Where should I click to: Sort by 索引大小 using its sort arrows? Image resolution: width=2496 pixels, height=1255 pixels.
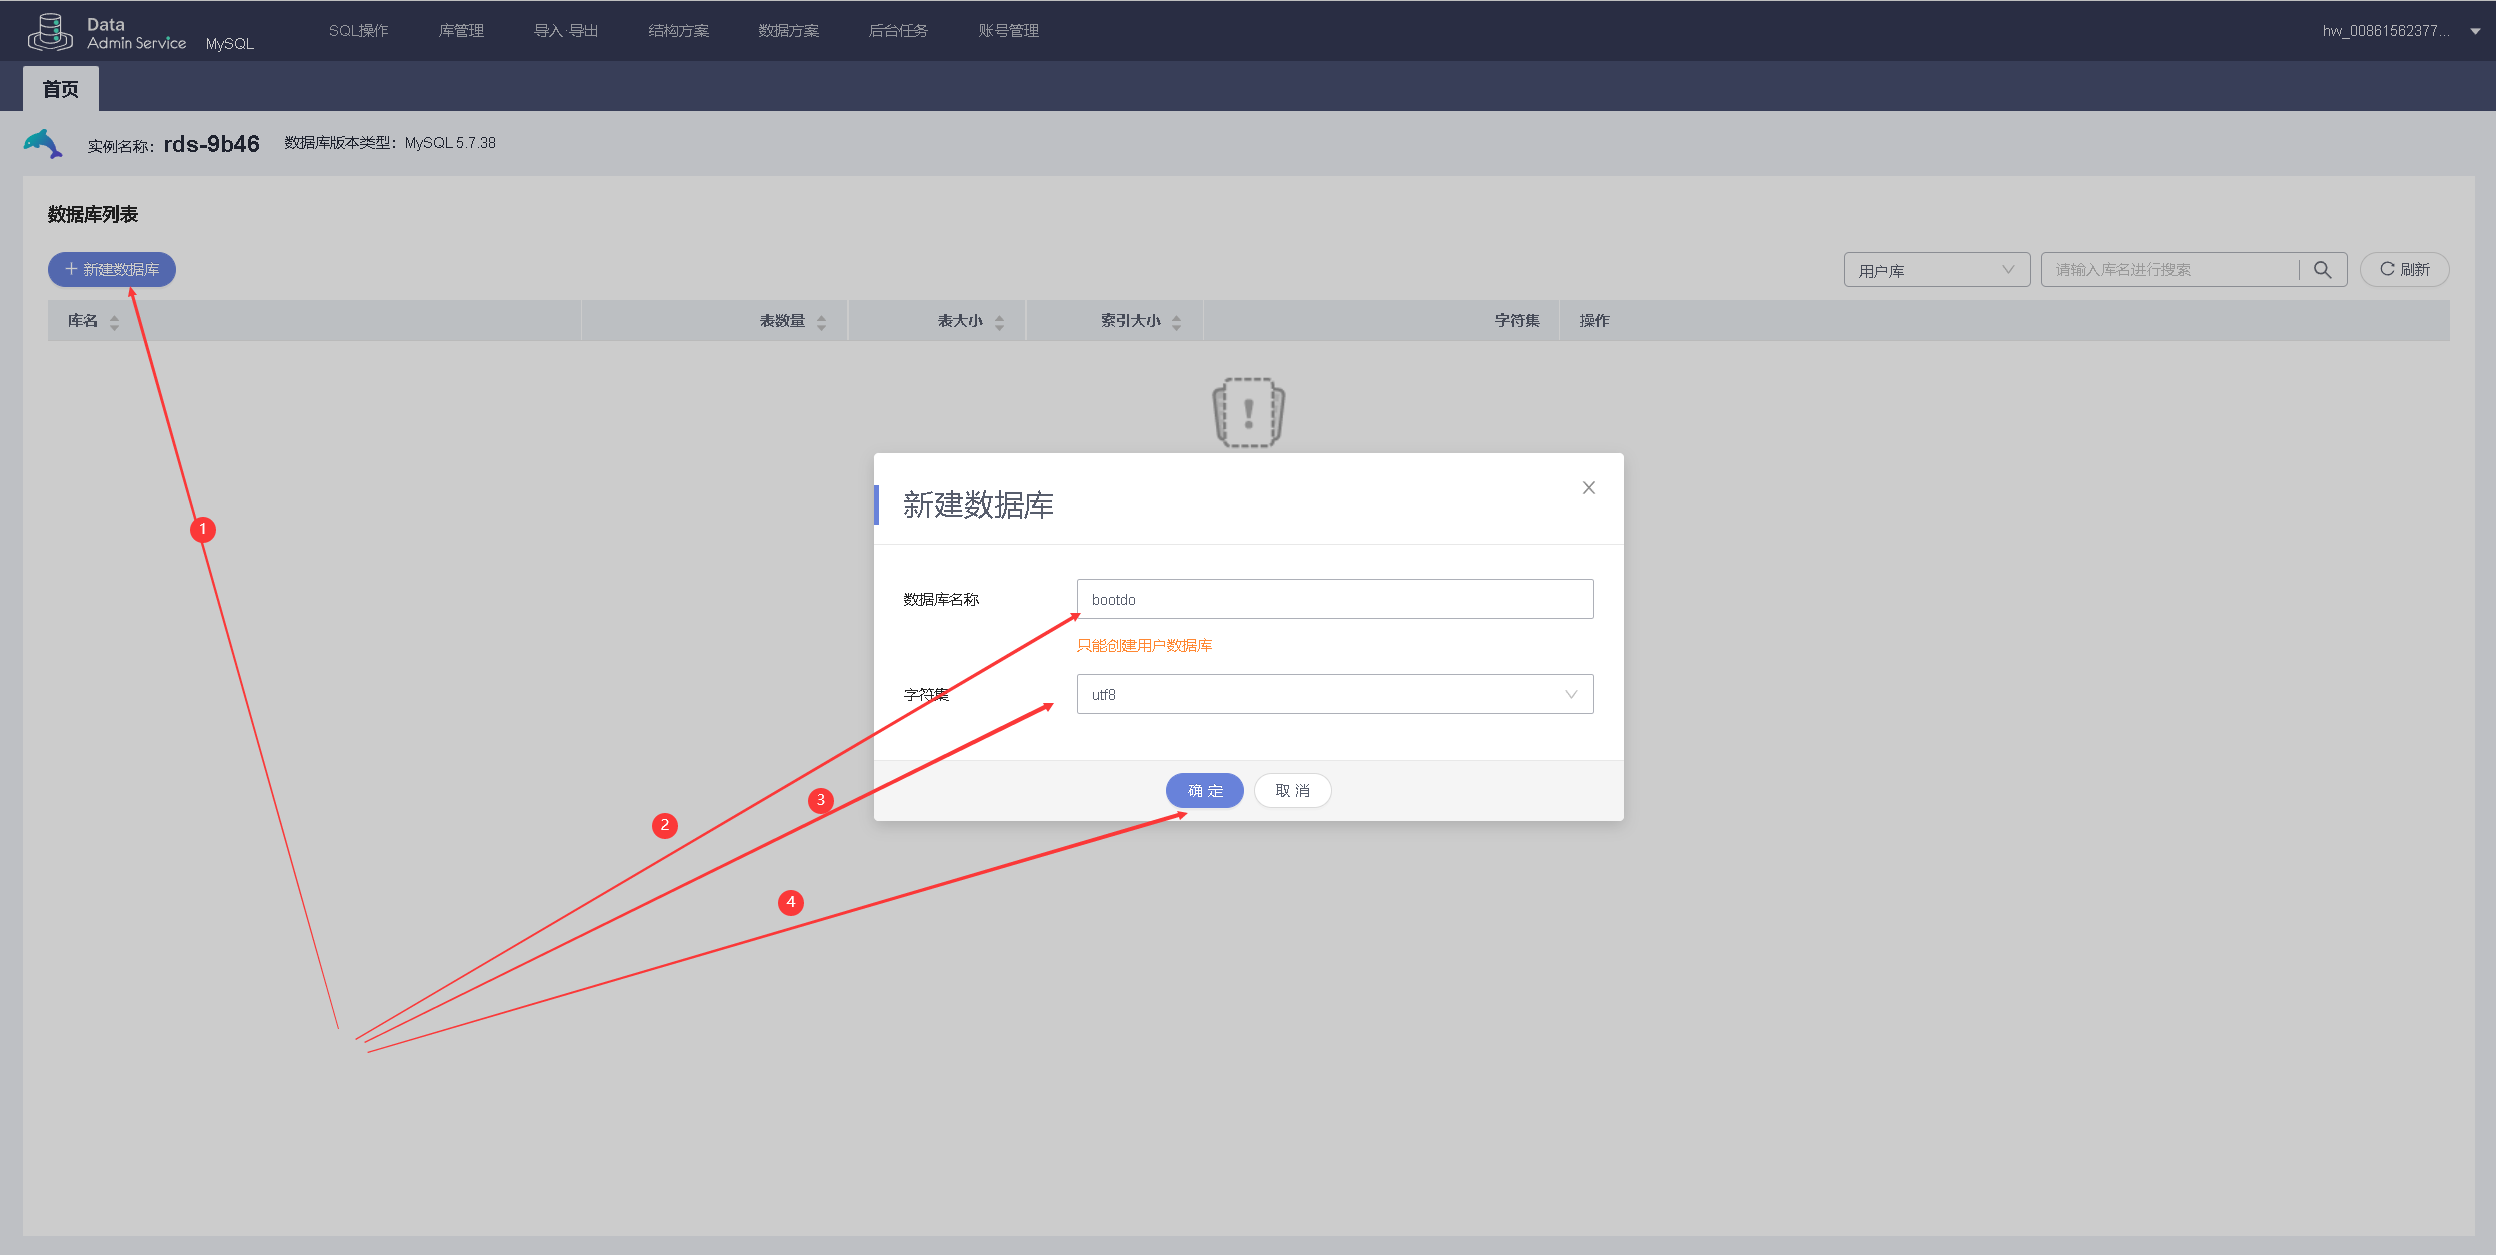click(1177, 321)
